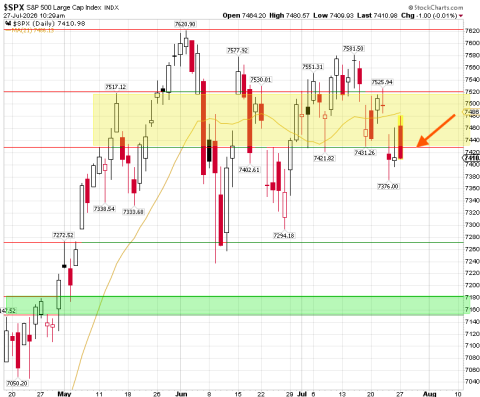
Task: Click the Last 7410.98 value
Action: click(x=377, y=15)
